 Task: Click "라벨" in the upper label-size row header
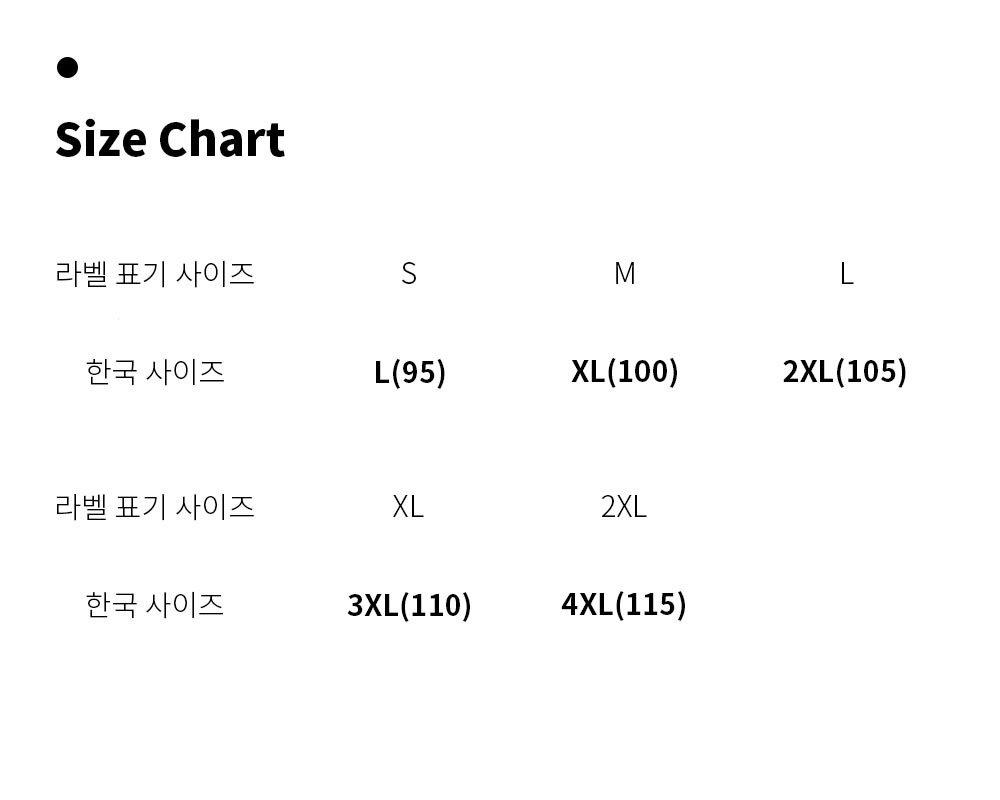pos(81,273)
